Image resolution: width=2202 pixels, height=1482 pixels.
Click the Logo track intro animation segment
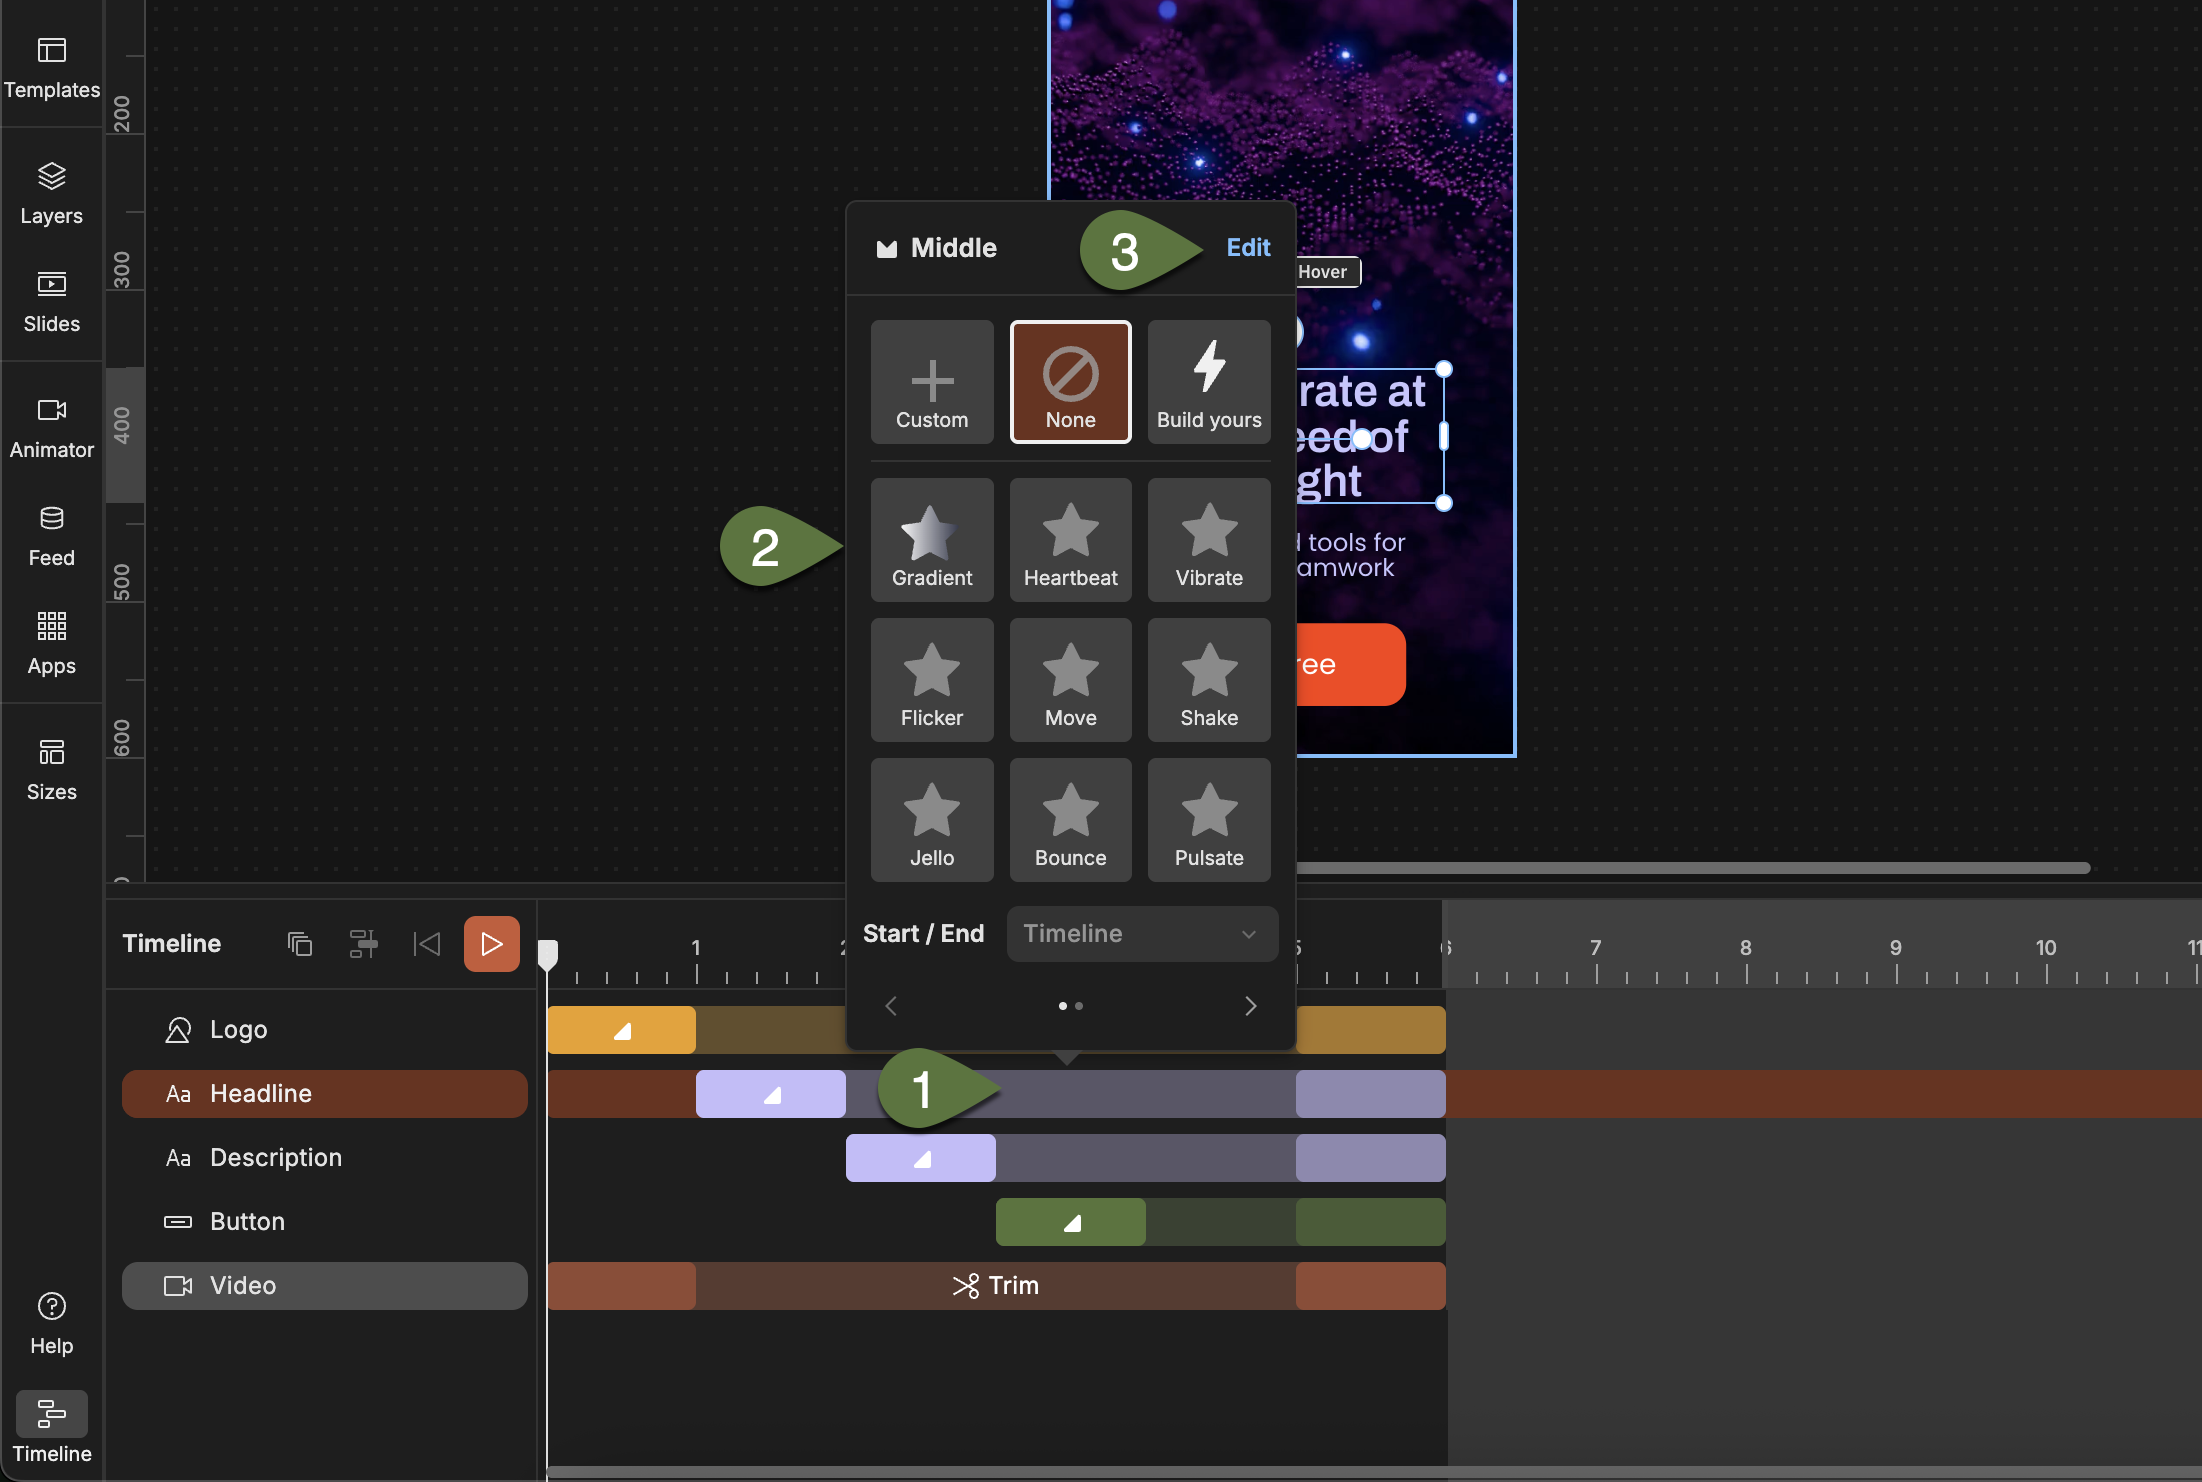click(x=621, y=1030)
